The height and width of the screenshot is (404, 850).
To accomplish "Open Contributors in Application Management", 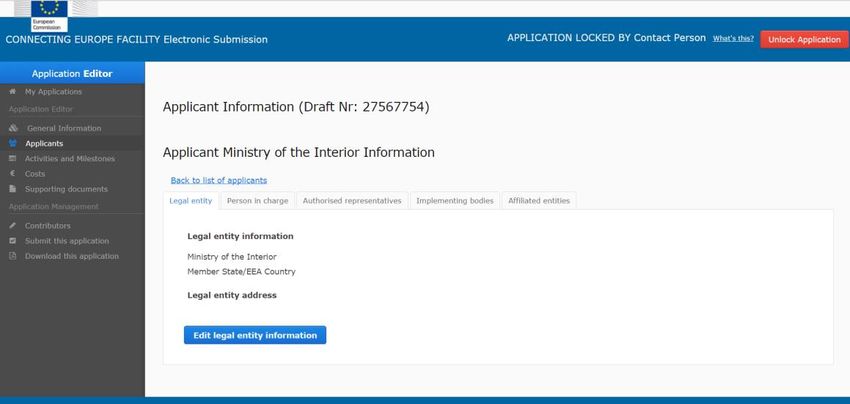I will [x=48, y=226].
